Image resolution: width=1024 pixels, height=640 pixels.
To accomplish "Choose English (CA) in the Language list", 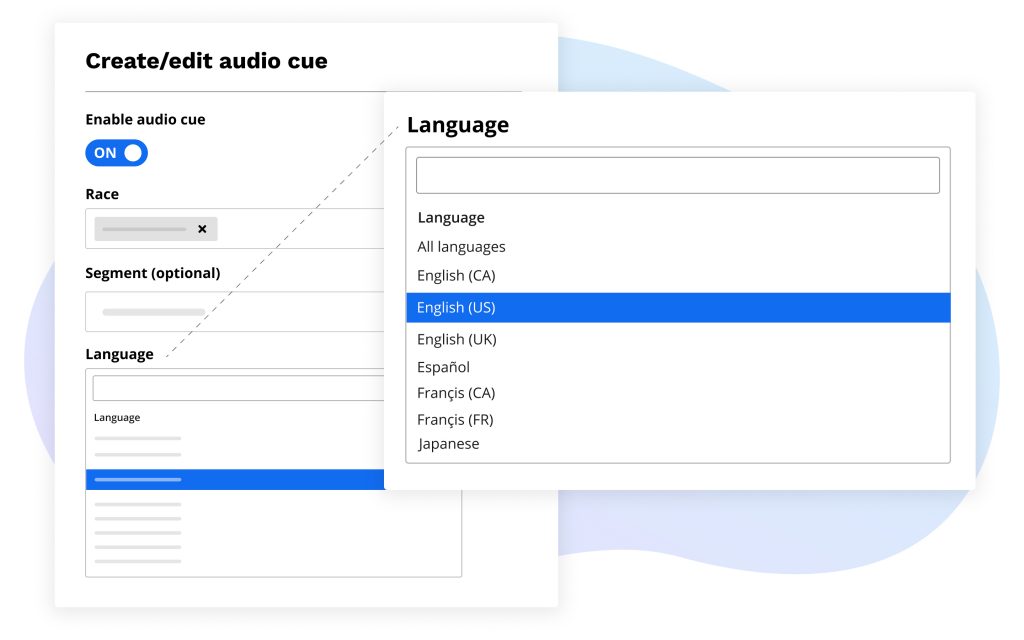I will 456,275.
